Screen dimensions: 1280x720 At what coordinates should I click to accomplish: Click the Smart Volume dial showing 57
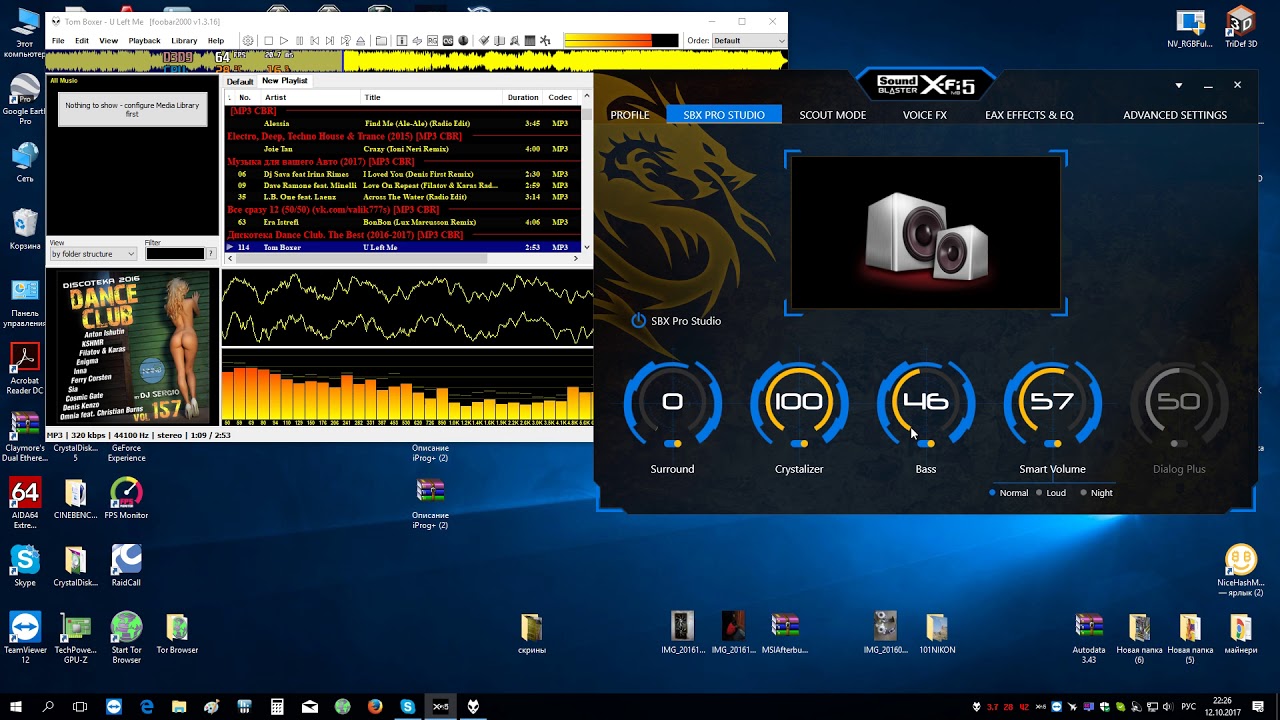click(1052, 402)
